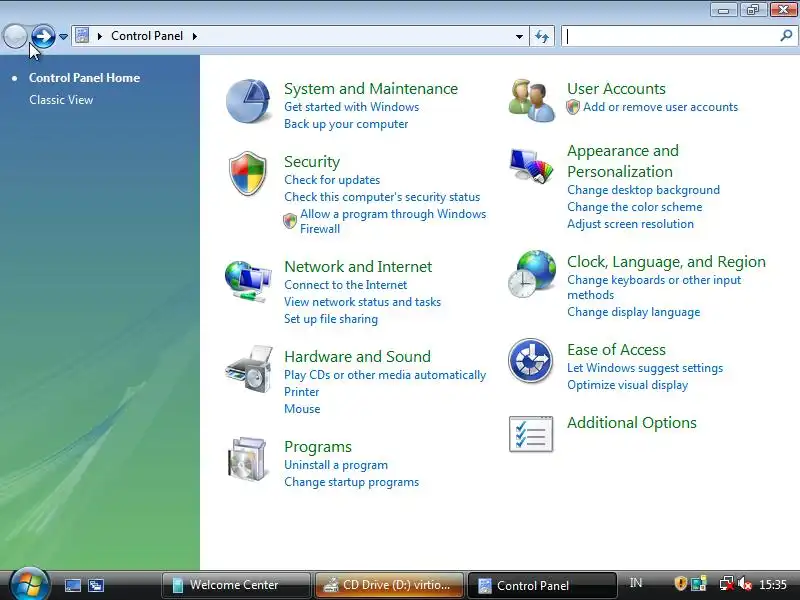Switch to CD Drive (D:) taskbar window
This screenshot has width=800, height=600.
(389, 585)
